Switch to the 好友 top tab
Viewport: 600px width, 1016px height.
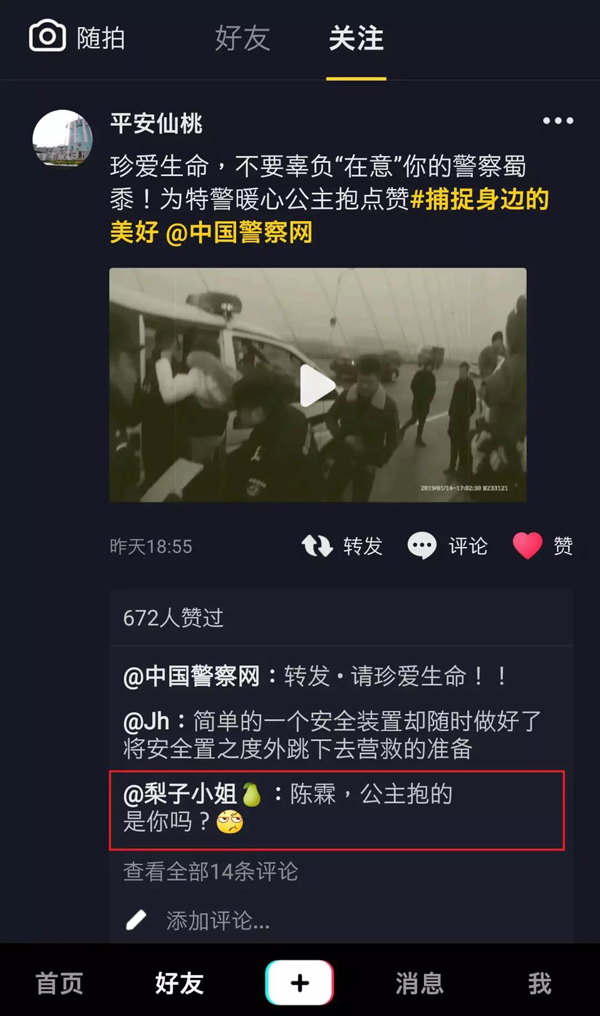pos(242,39)
